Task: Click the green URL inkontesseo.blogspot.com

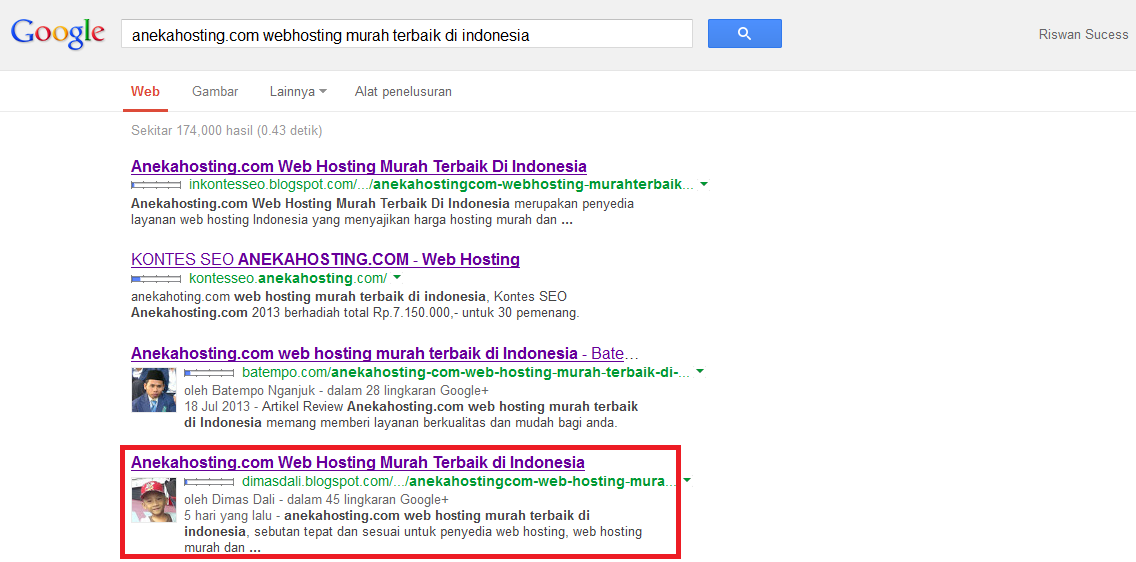Action: (440, 185)
